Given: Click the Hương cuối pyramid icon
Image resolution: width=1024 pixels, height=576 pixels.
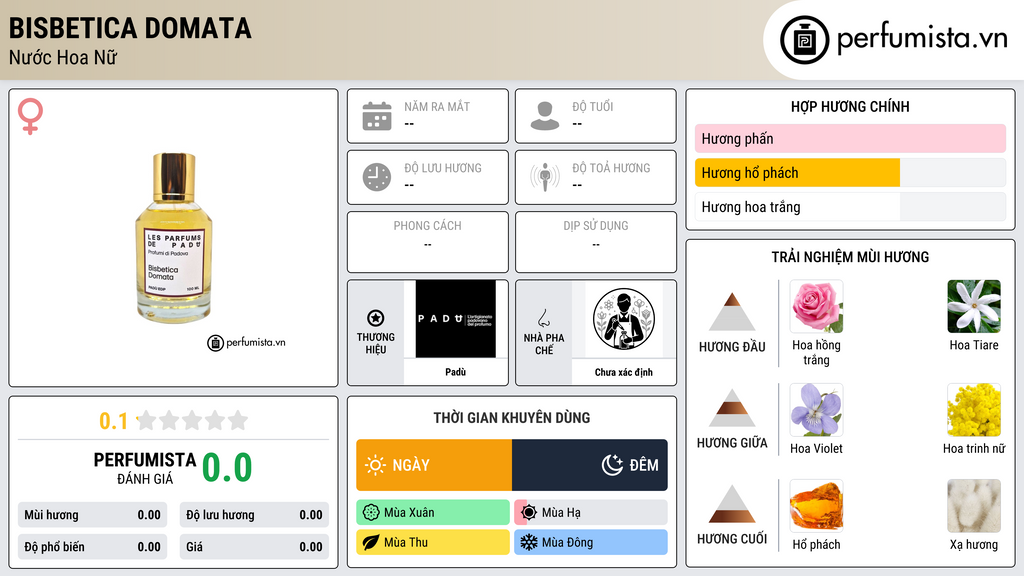Looking at the screenshot, I should tap(732, 504).
